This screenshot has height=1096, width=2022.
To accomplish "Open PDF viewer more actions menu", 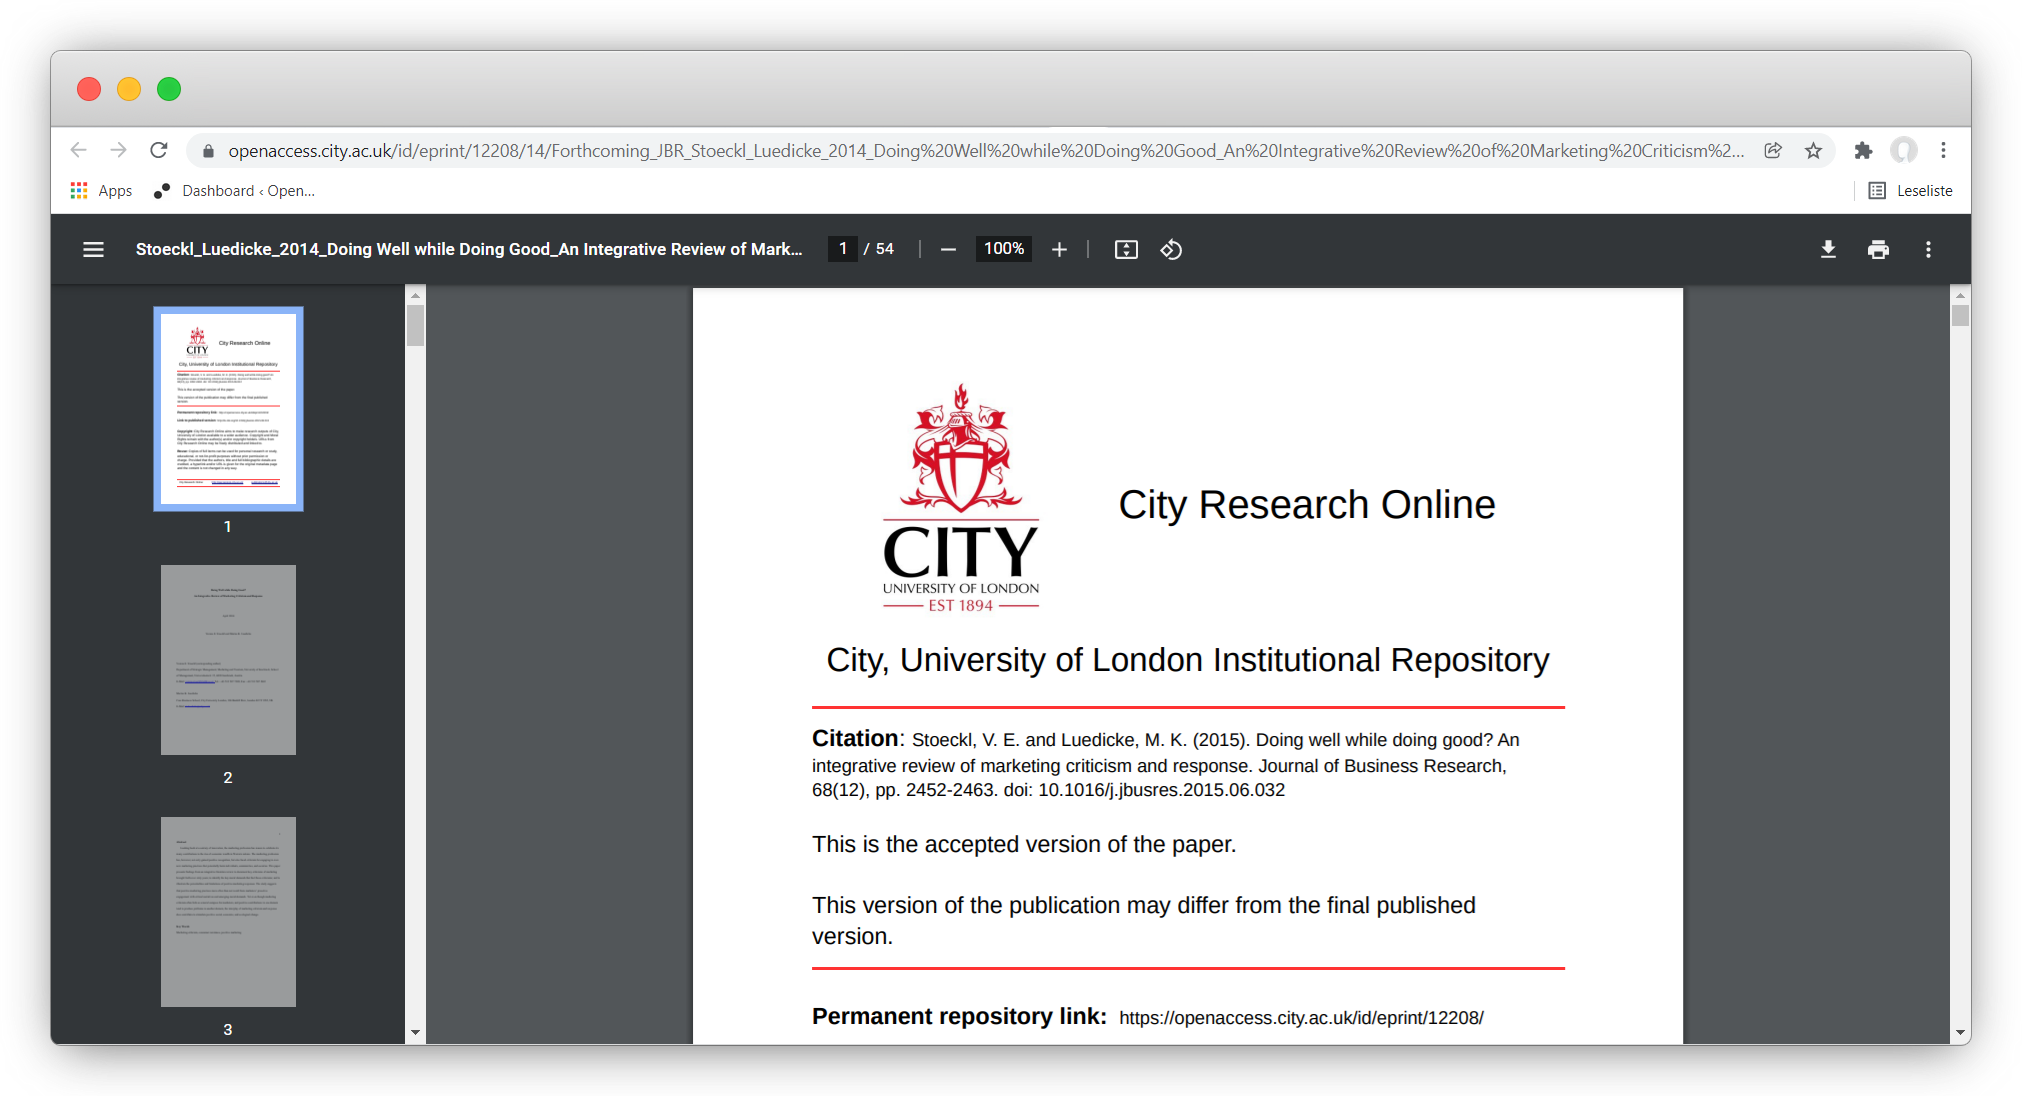I will (x=1928, y=249).
